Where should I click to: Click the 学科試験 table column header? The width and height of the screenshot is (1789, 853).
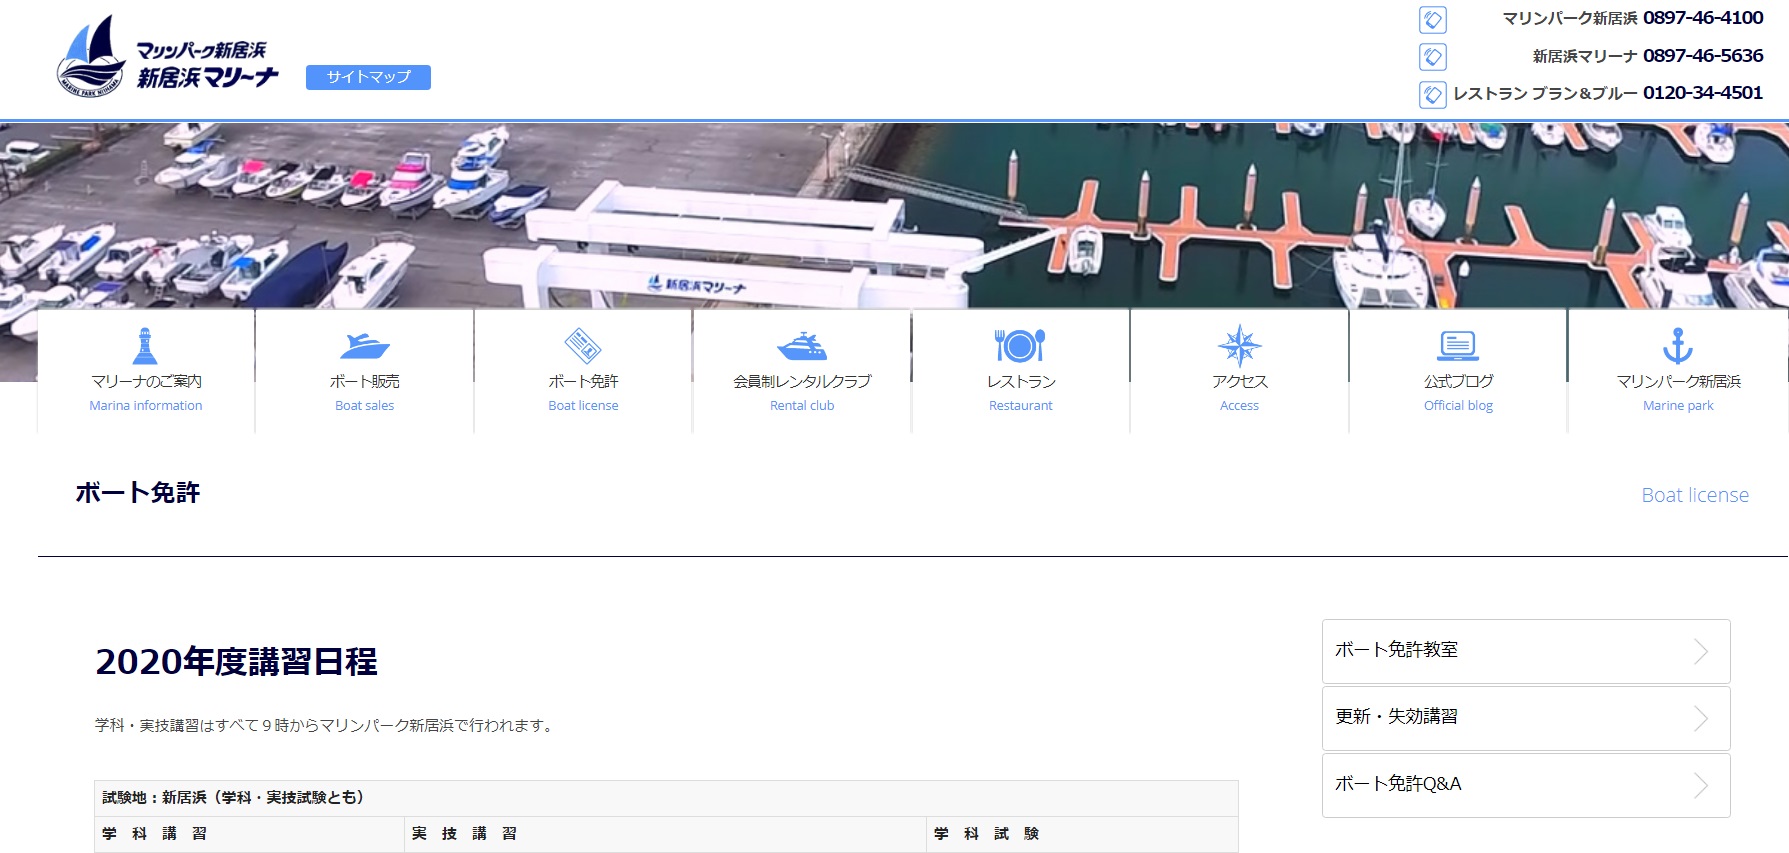pyautogui.click(x=1082, y=834)
